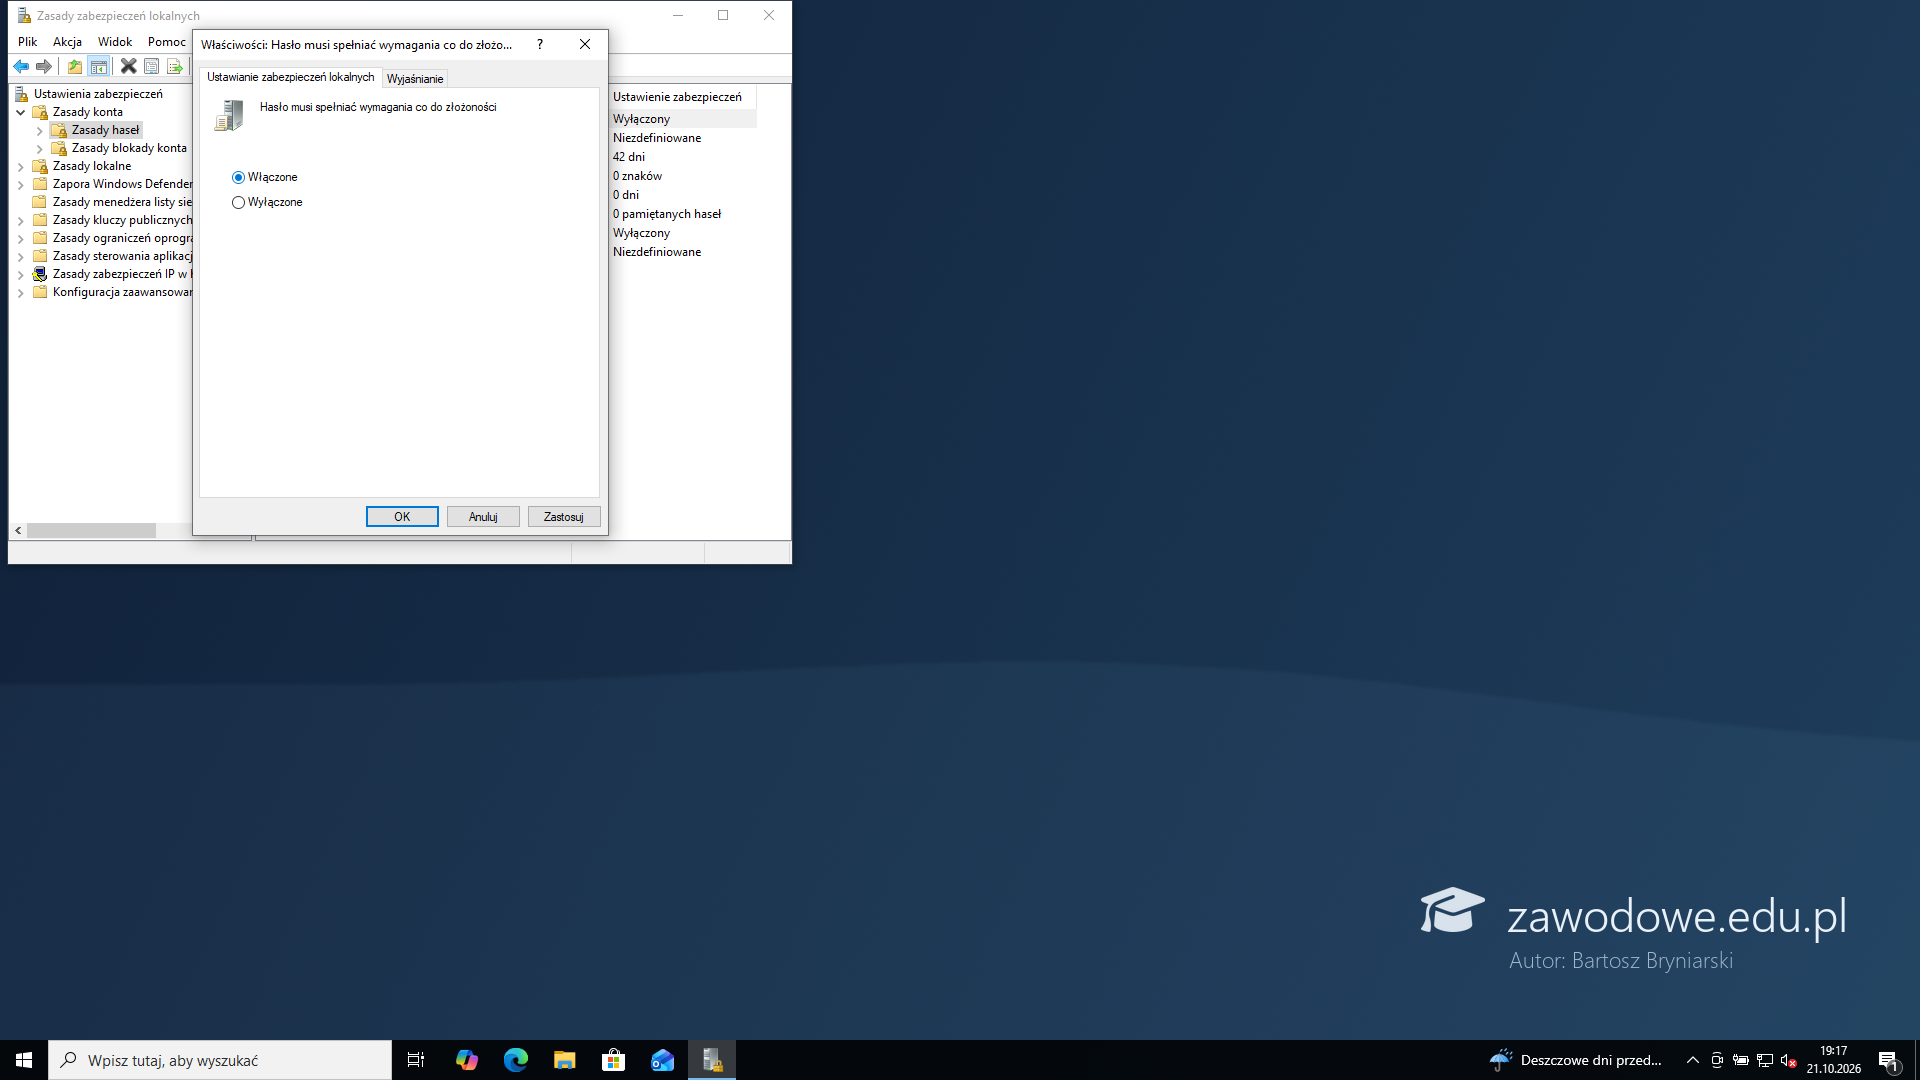Select Zasady menedżera listy sieci item
1920x1080 pixels.
pyautogui.click(x=122, y=202)
